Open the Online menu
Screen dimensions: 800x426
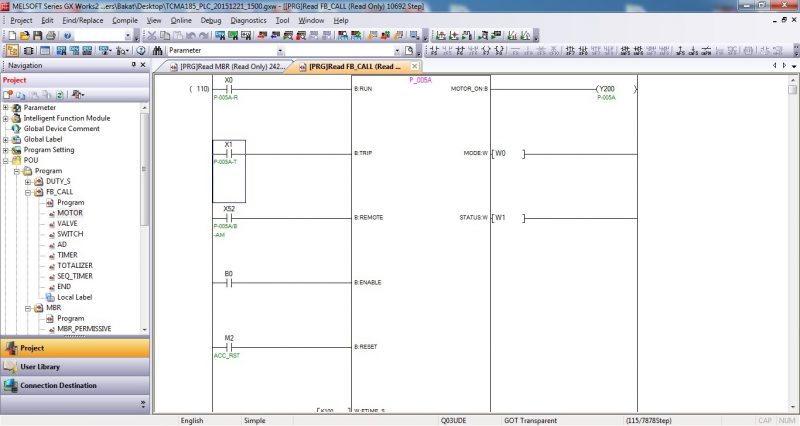pos(181,20)
